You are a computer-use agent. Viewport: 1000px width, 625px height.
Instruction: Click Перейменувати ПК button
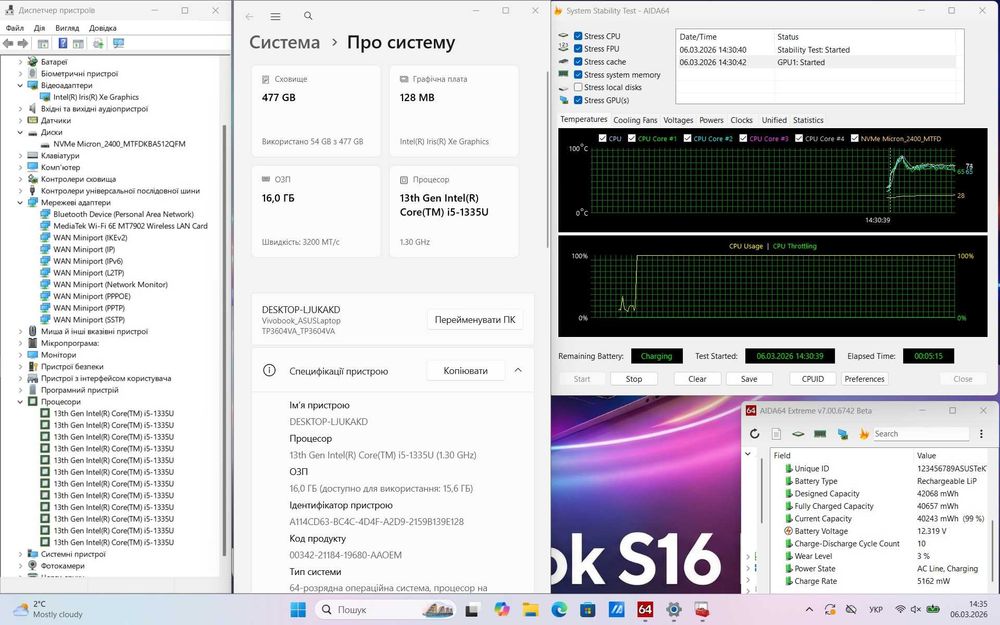[474, 320]
